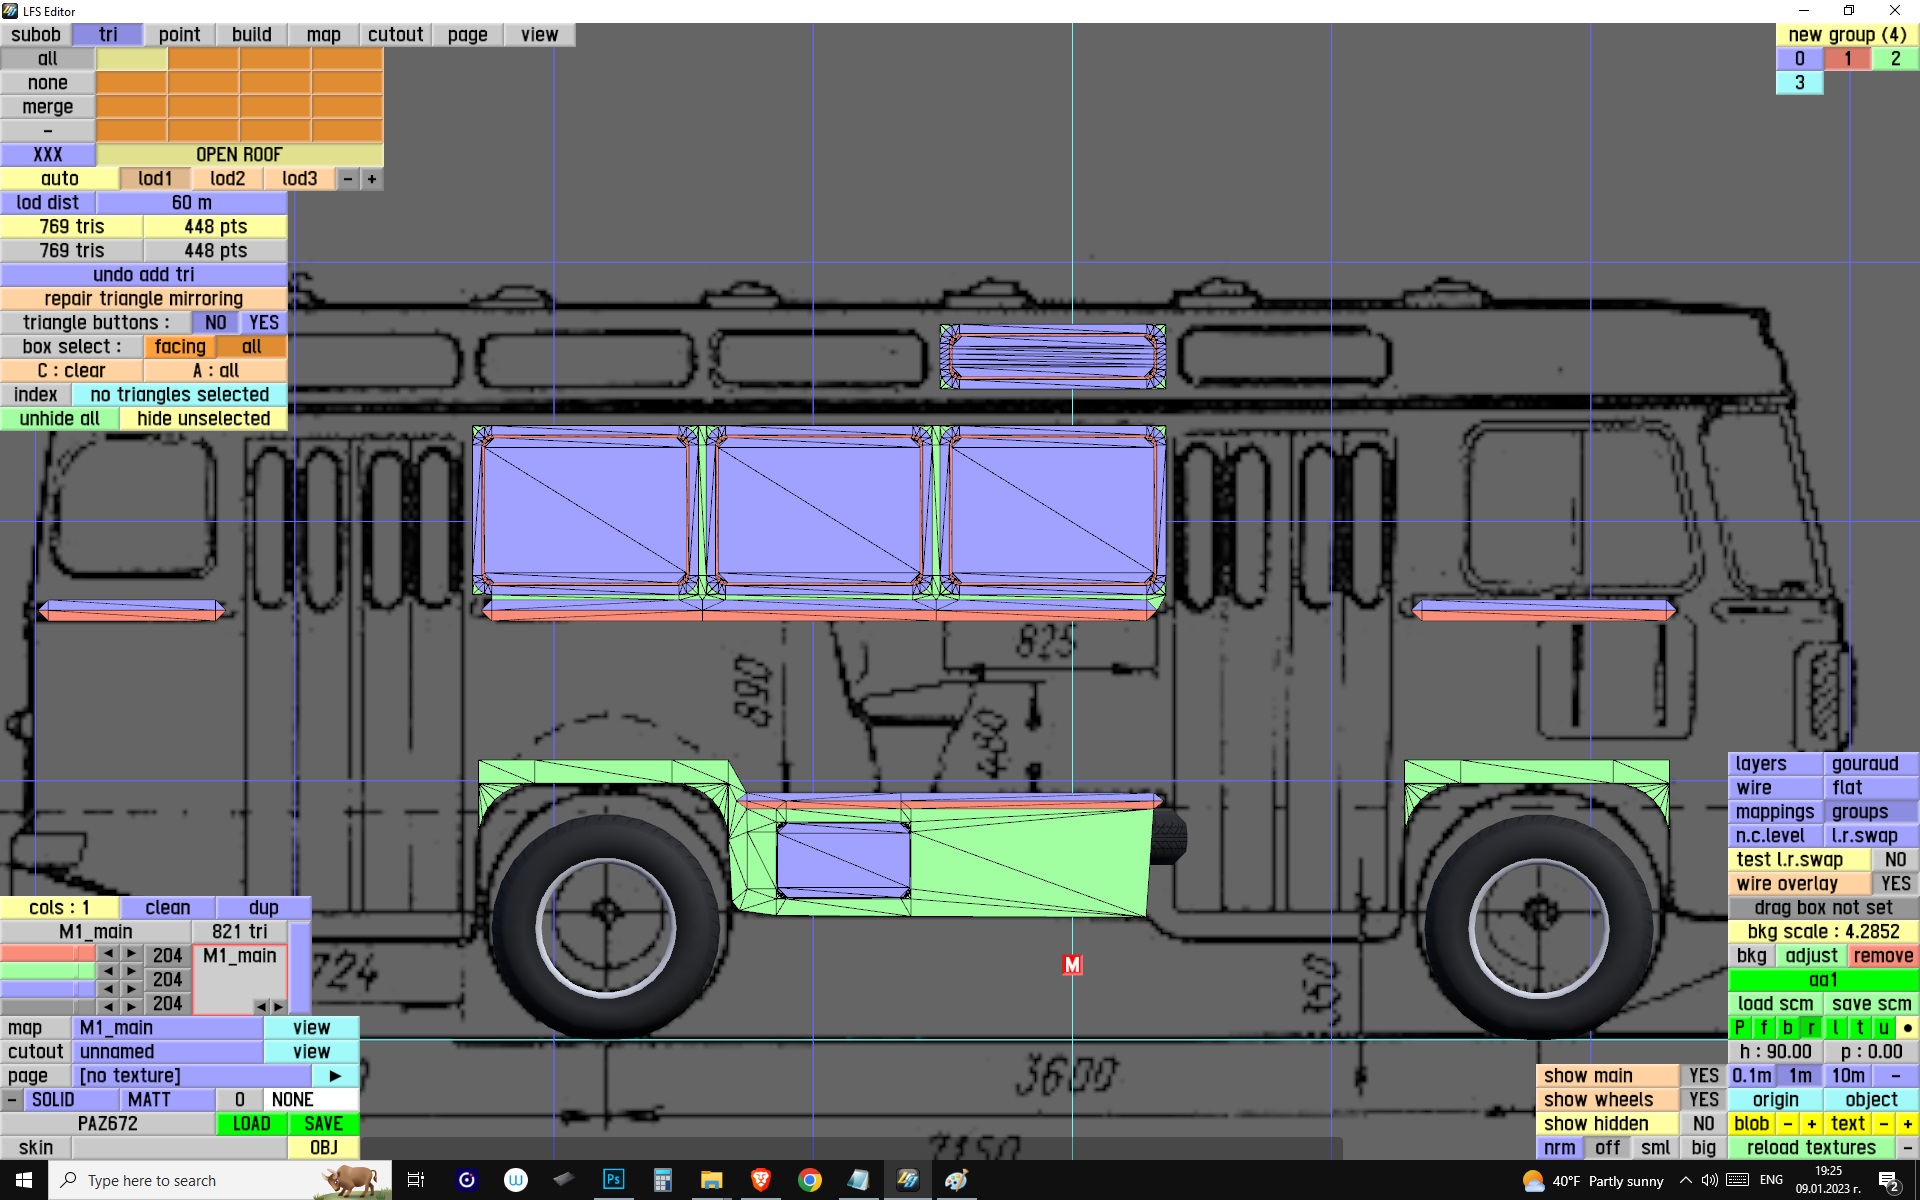The image size is (1920, 1200).
Task: Open the cutout tab
Action: [395, 35]
